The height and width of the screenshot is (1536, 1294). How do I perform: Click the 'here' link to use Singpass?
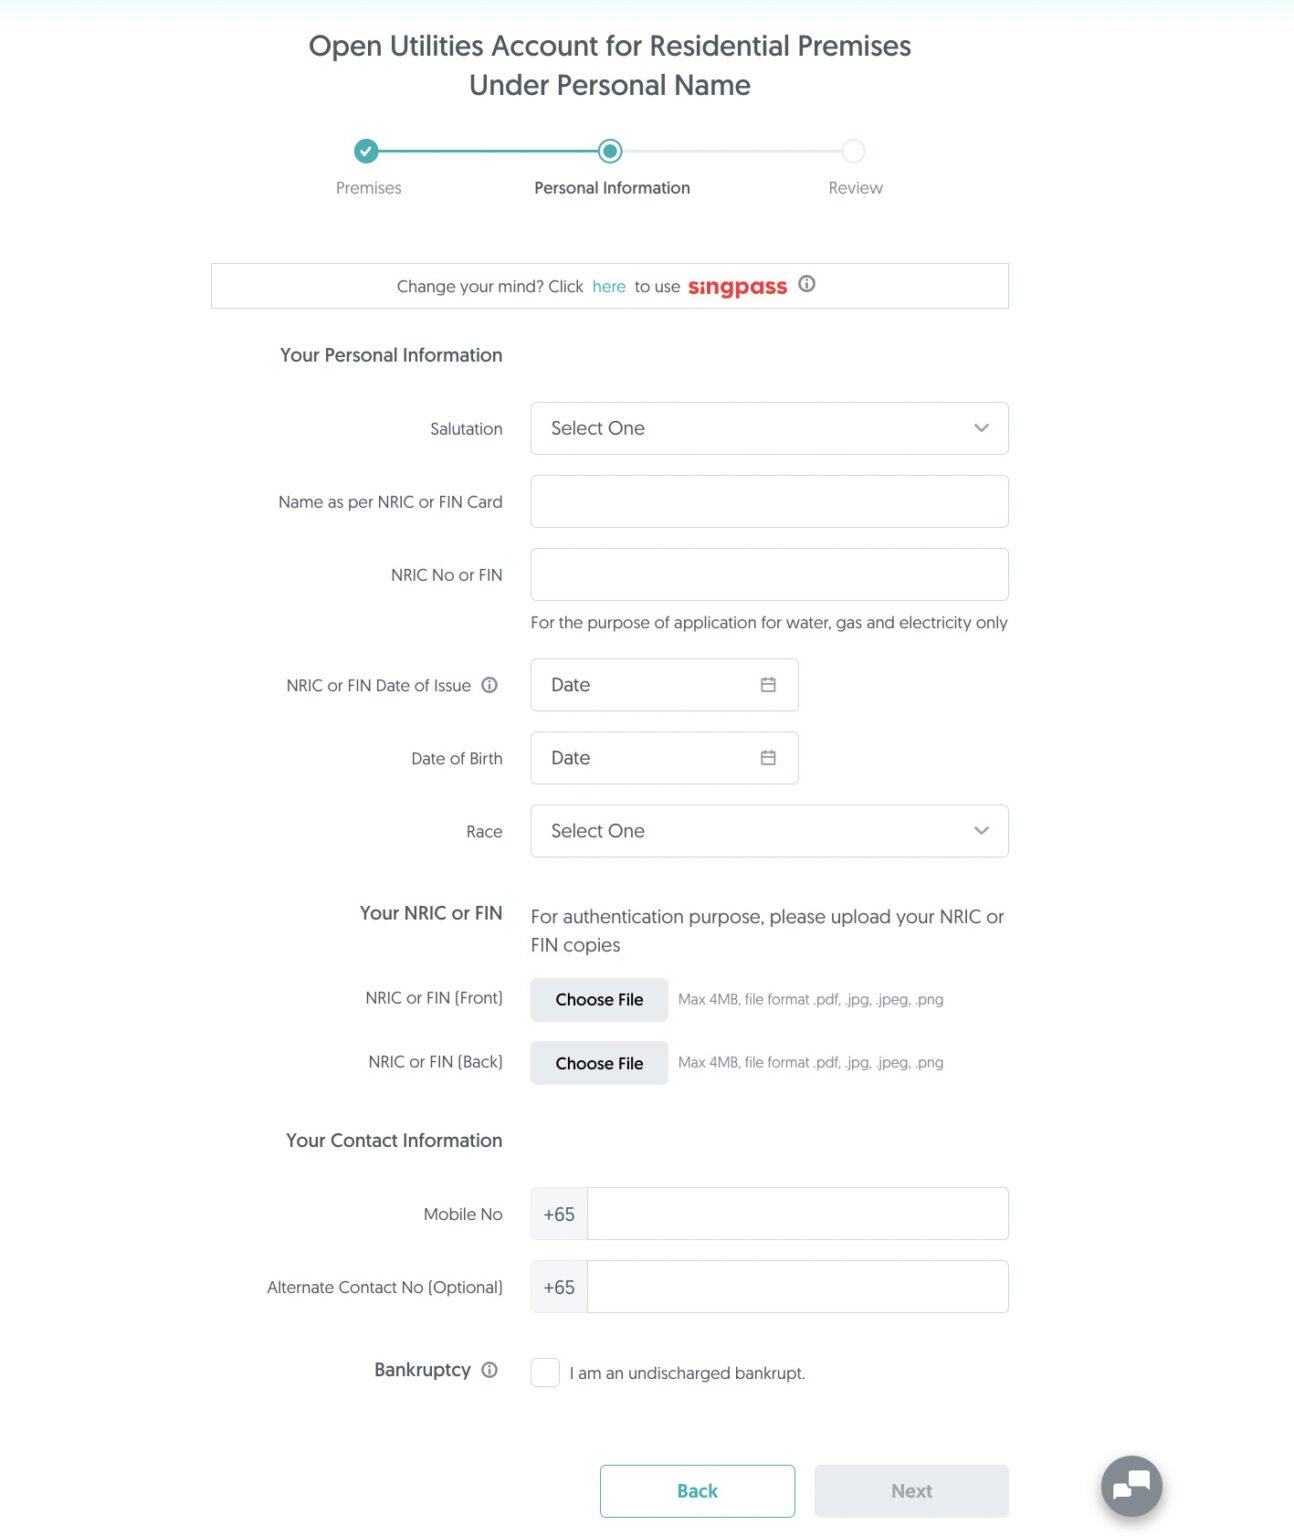[609, 286]
